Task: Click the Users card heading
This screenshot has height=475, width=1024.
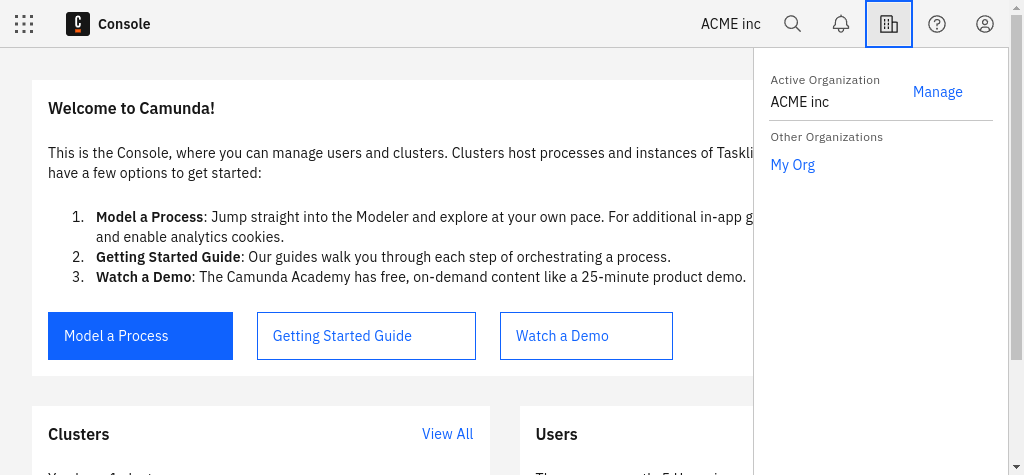Action: 556,434
